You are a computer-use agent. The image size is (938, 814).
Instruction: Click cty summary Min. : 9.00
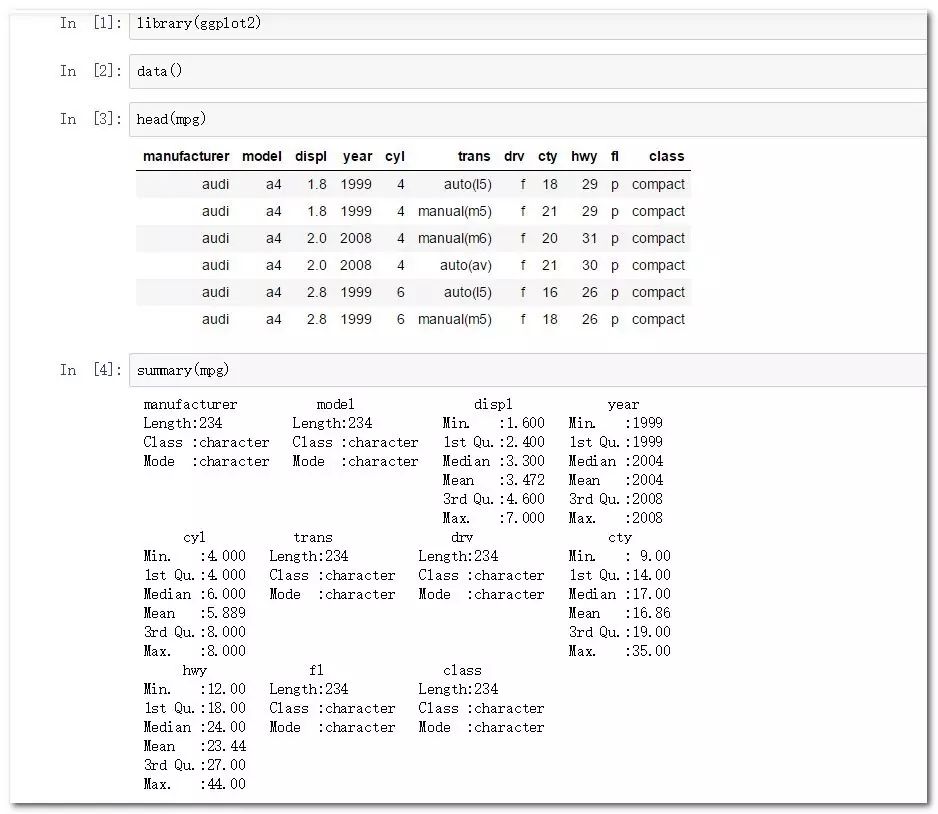point(619,556)
